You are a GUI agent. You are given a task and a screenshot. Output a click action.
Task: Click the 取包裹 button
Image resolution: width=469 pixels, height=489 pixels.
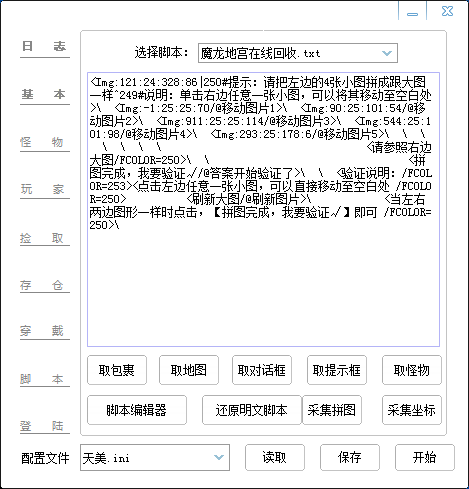pyautogui.click(x=117, y=370)
